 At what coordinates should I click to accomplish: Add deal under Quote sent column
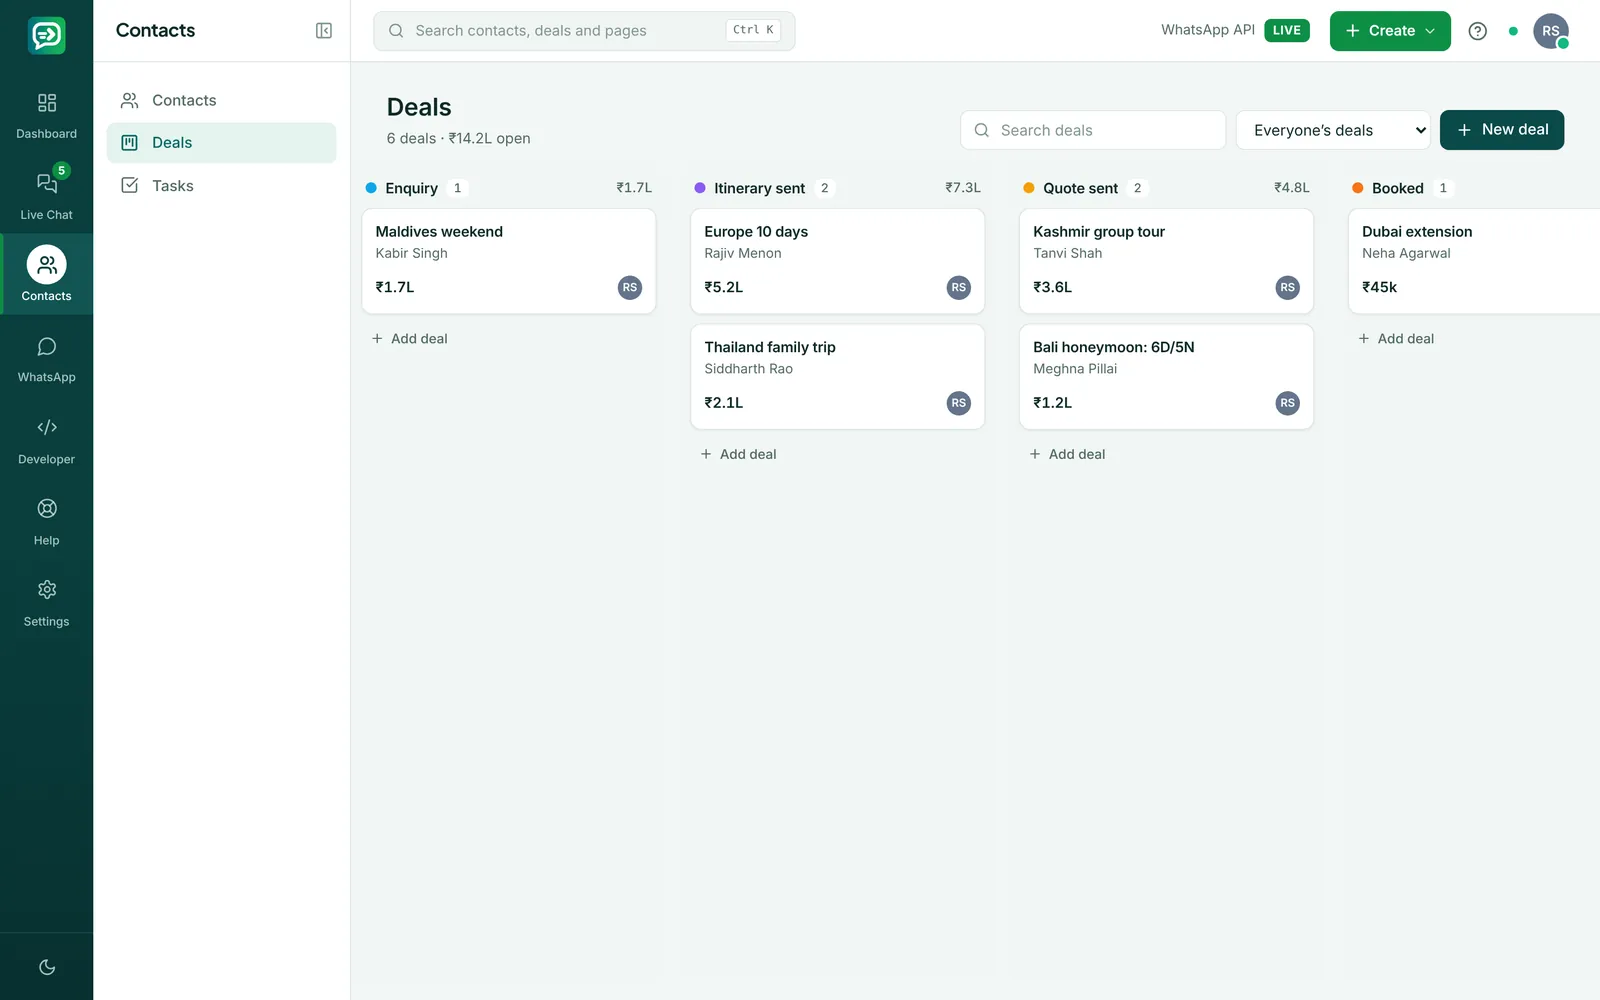tap(1068, 454)
